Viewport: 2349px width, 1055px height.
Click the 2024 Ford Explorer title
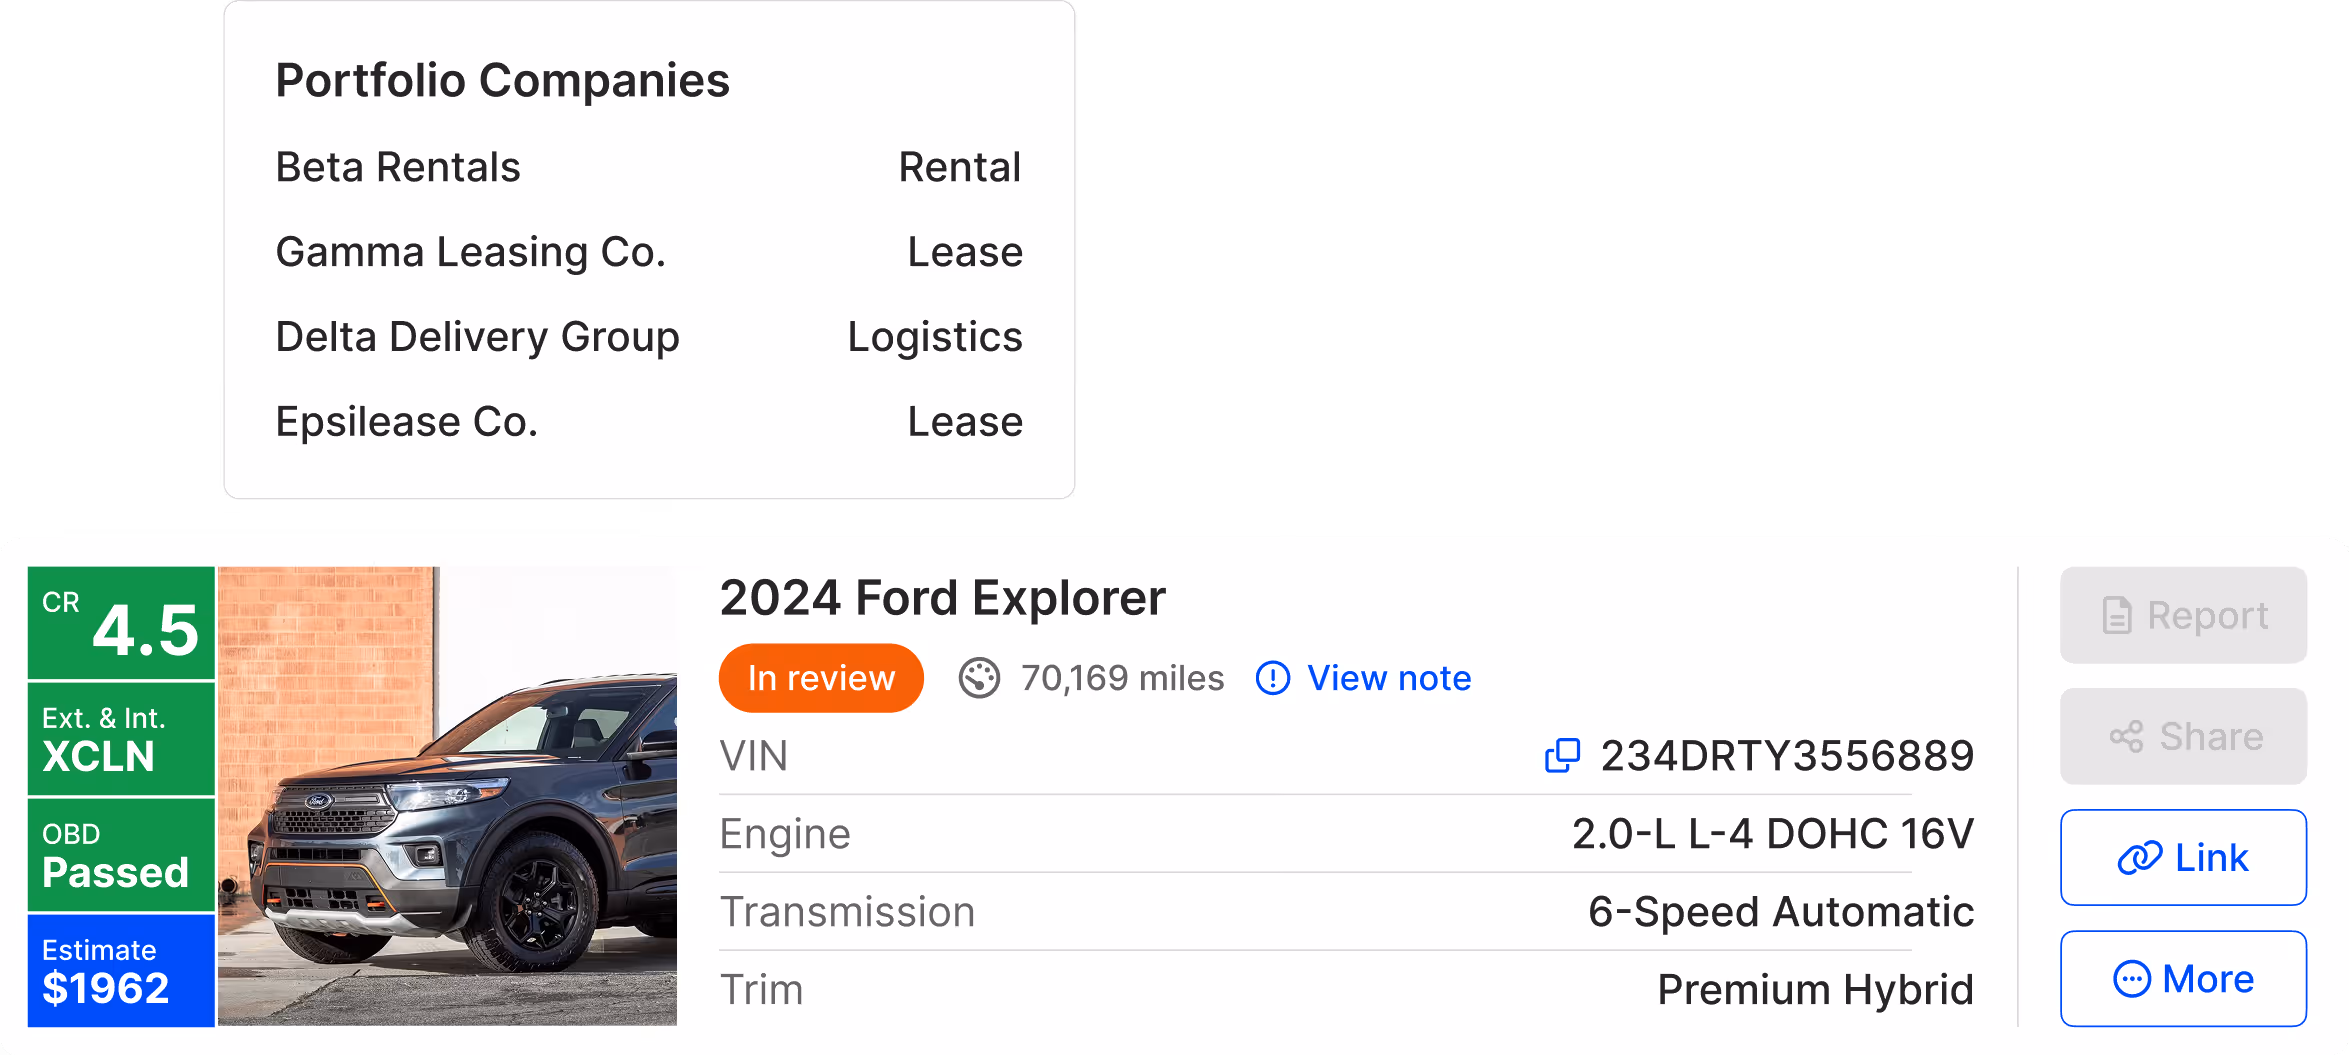(x=942, y=598)
